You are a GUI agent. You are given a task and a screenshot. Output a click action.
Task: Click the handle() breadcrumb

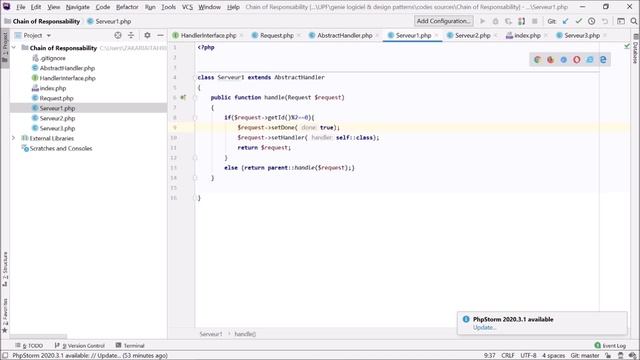point(245,334)
